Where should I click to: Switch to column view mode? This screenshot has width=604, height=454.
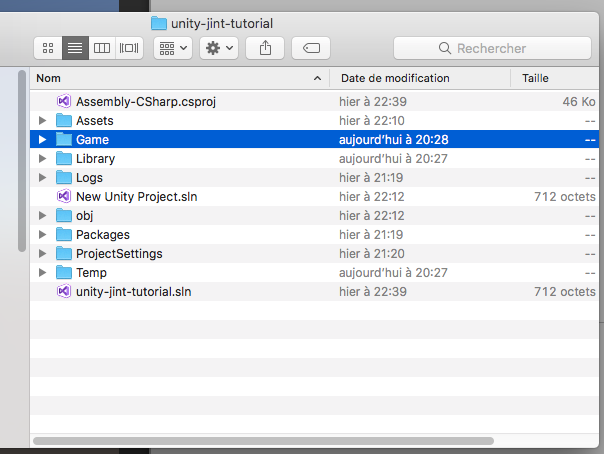[101, 48]
